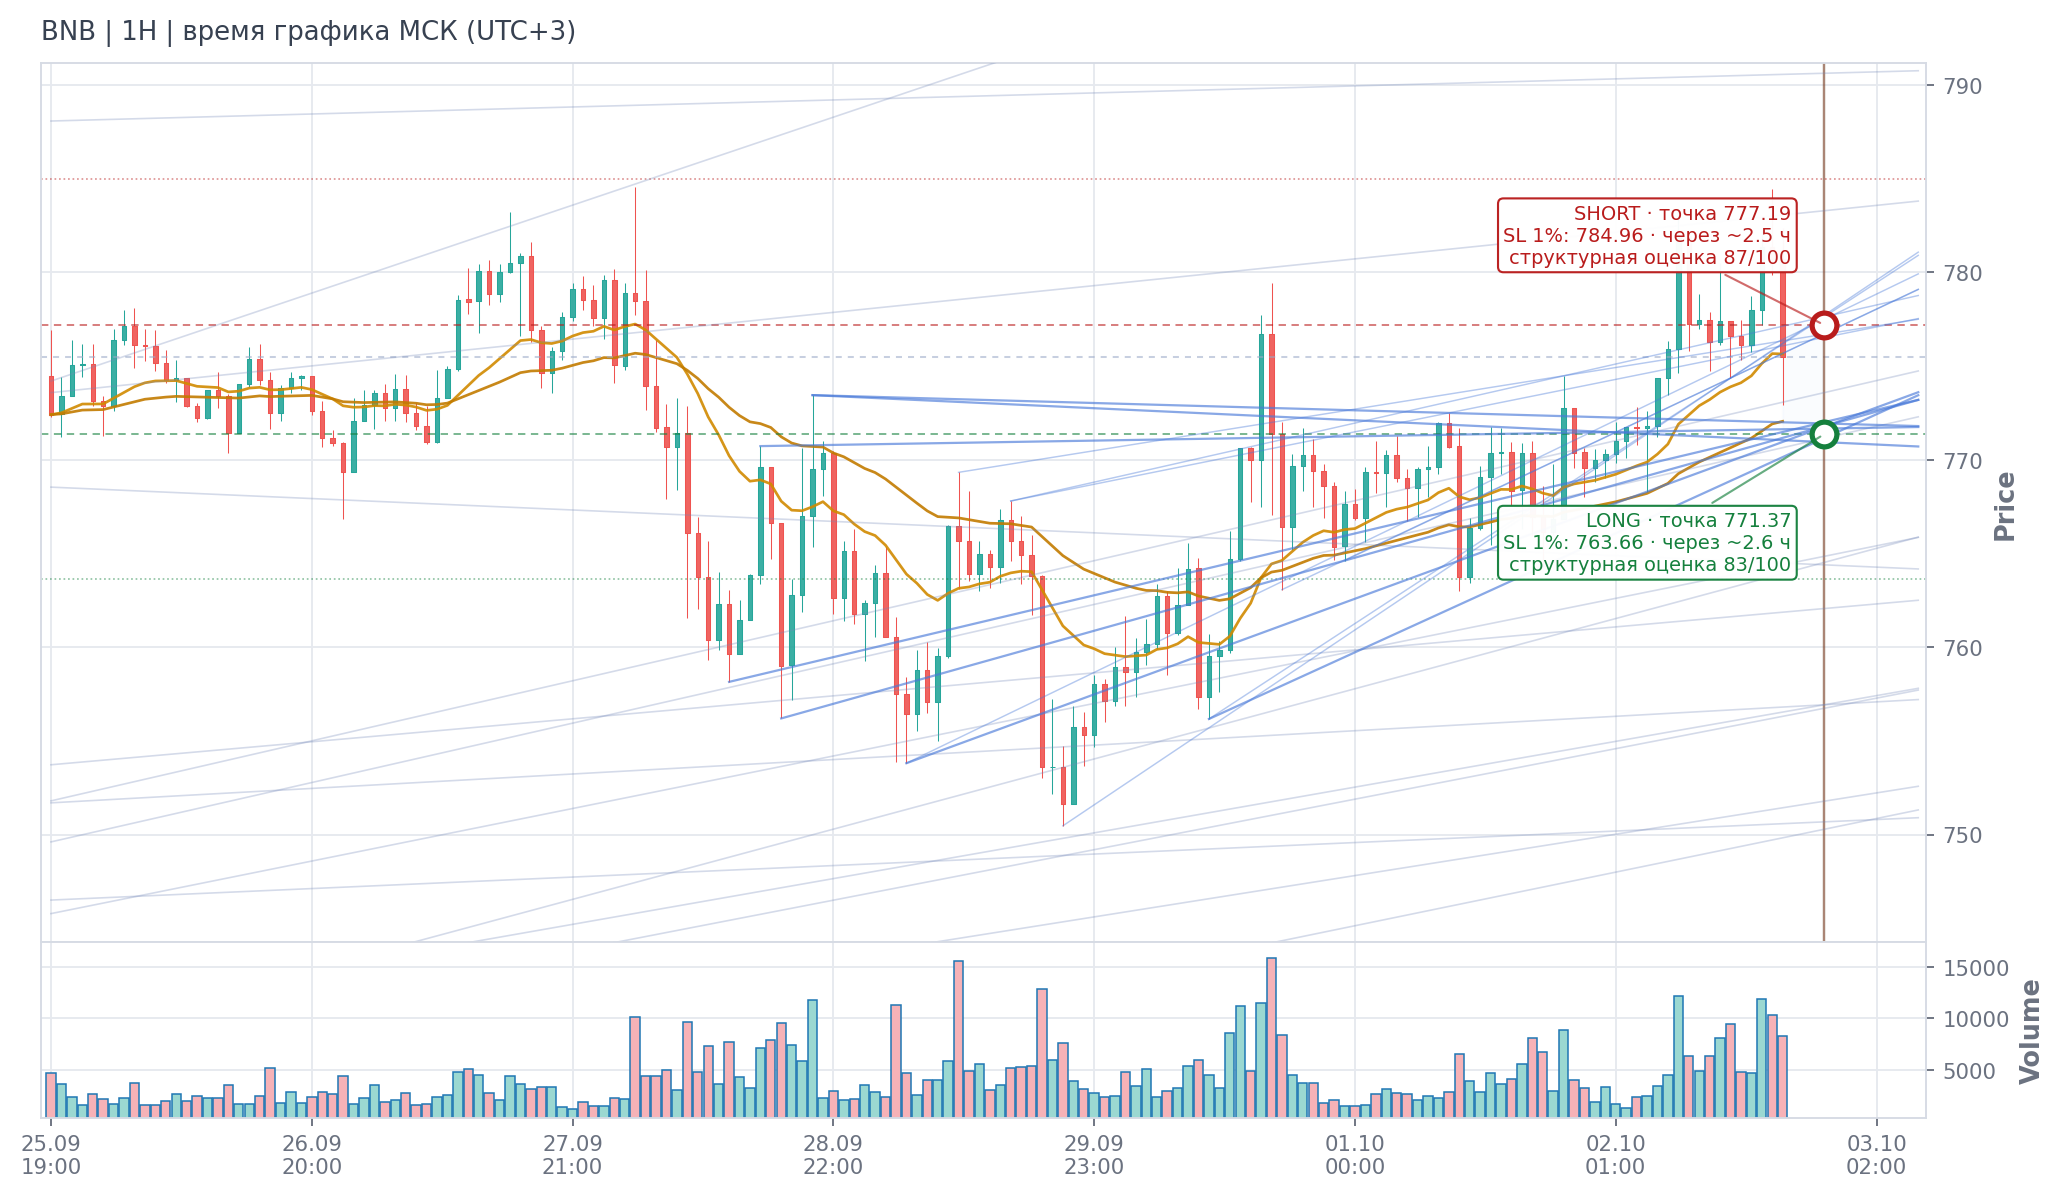Click the 5000 volume axis label
Image resolution: width=2065 pixels, height=1198 pixels.
[1969, 1071]
